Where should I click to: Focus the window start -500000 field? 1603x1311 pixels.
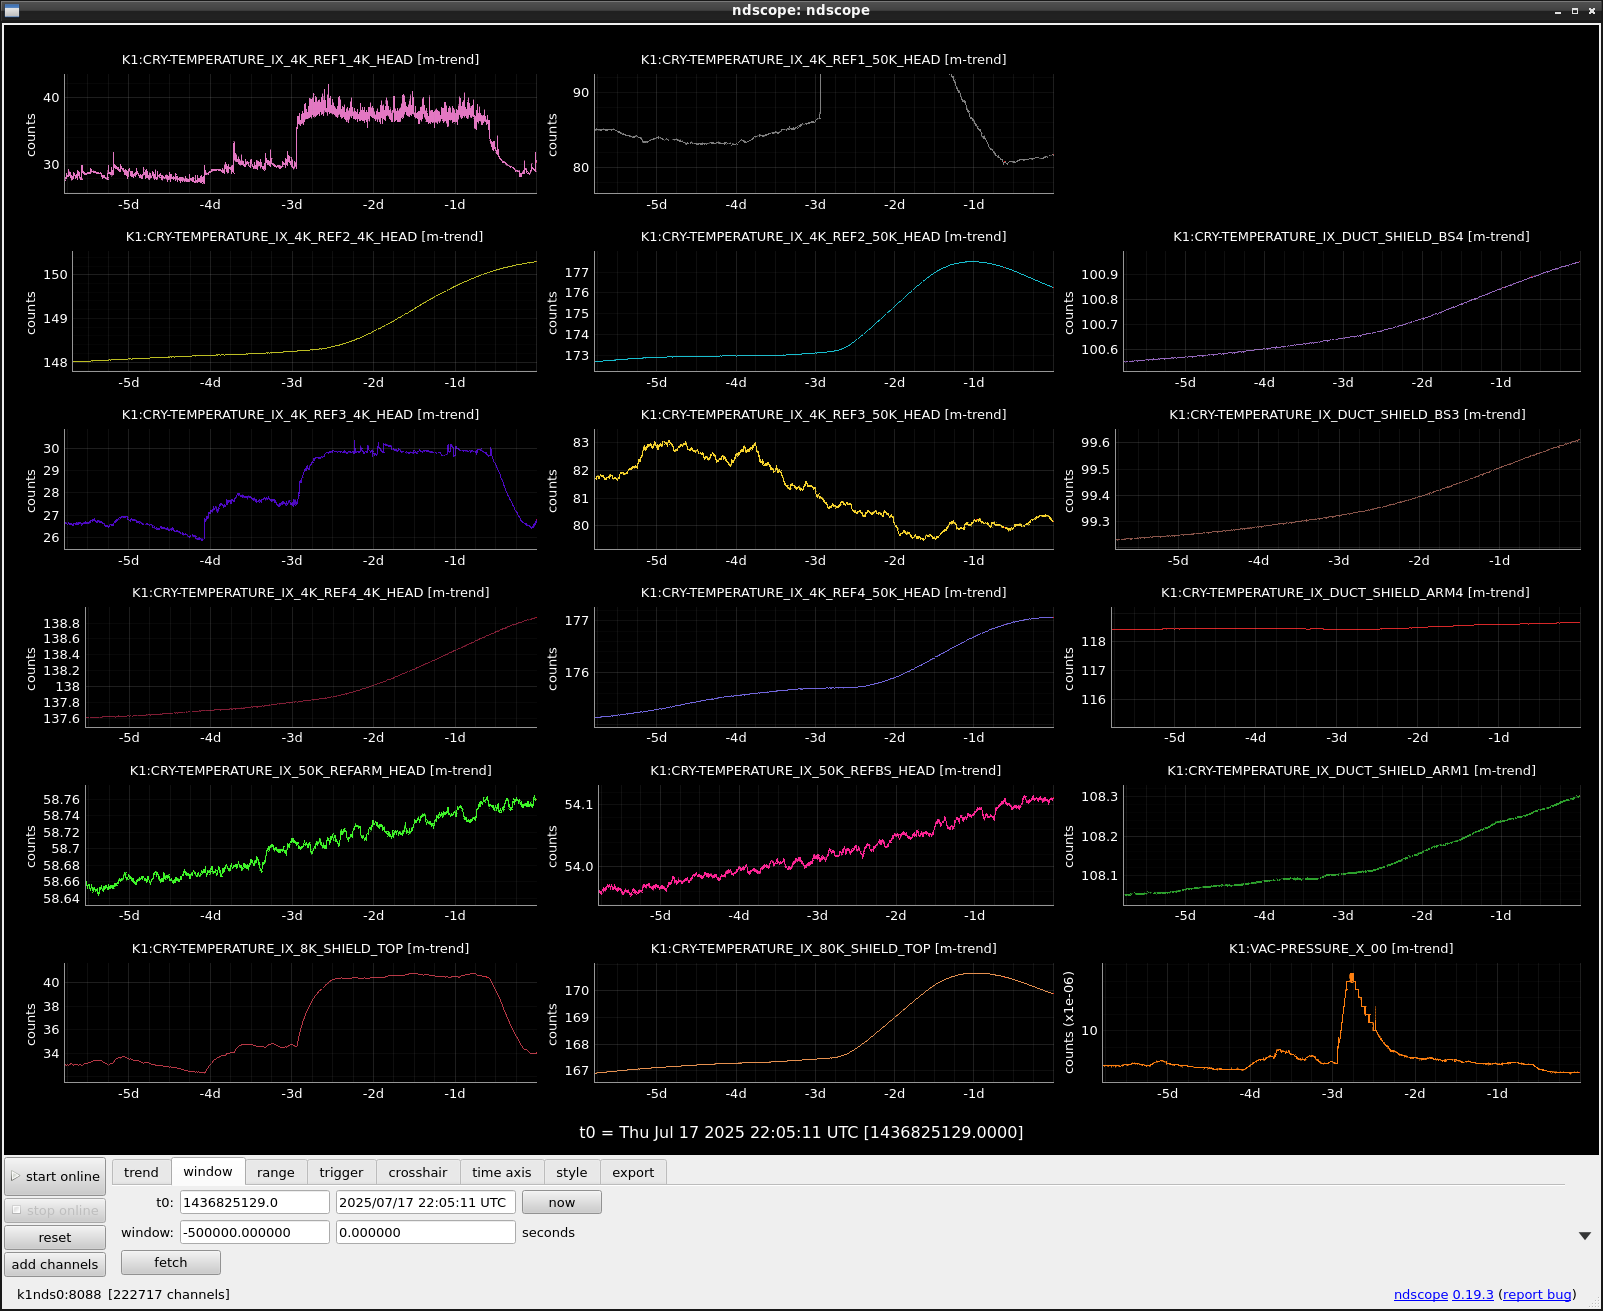(255, 1232)
